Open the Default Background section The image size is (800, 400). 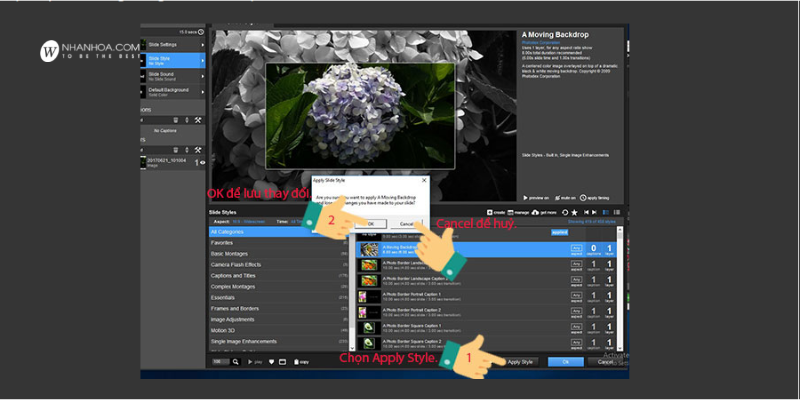coord(173,92)
